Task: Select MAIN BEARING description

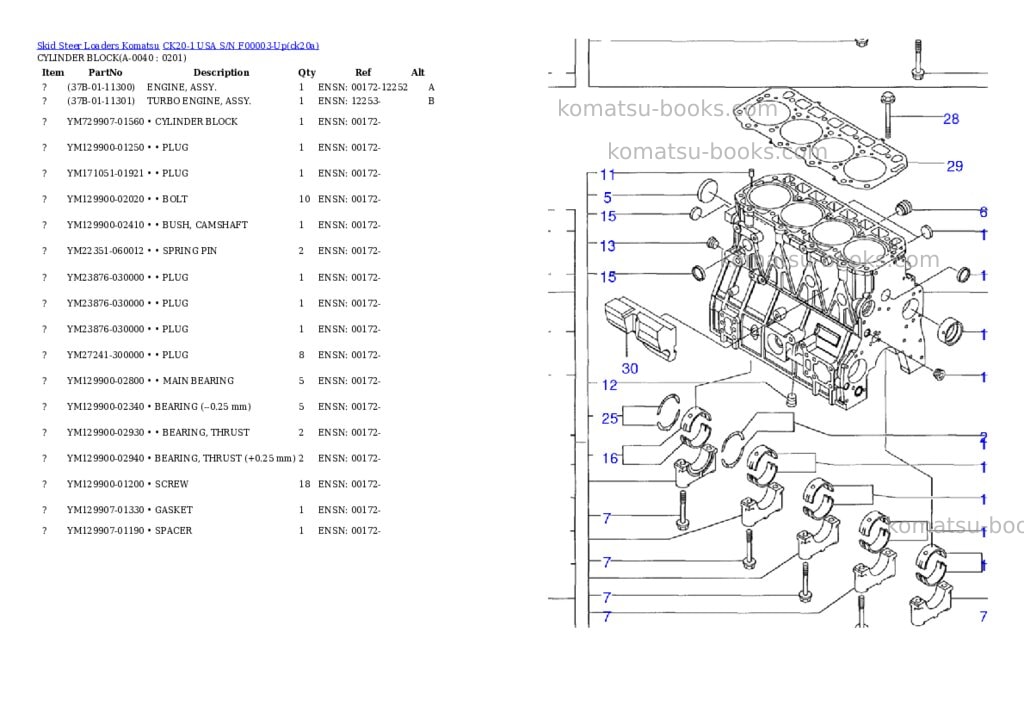Action: (x=198, y=381)
